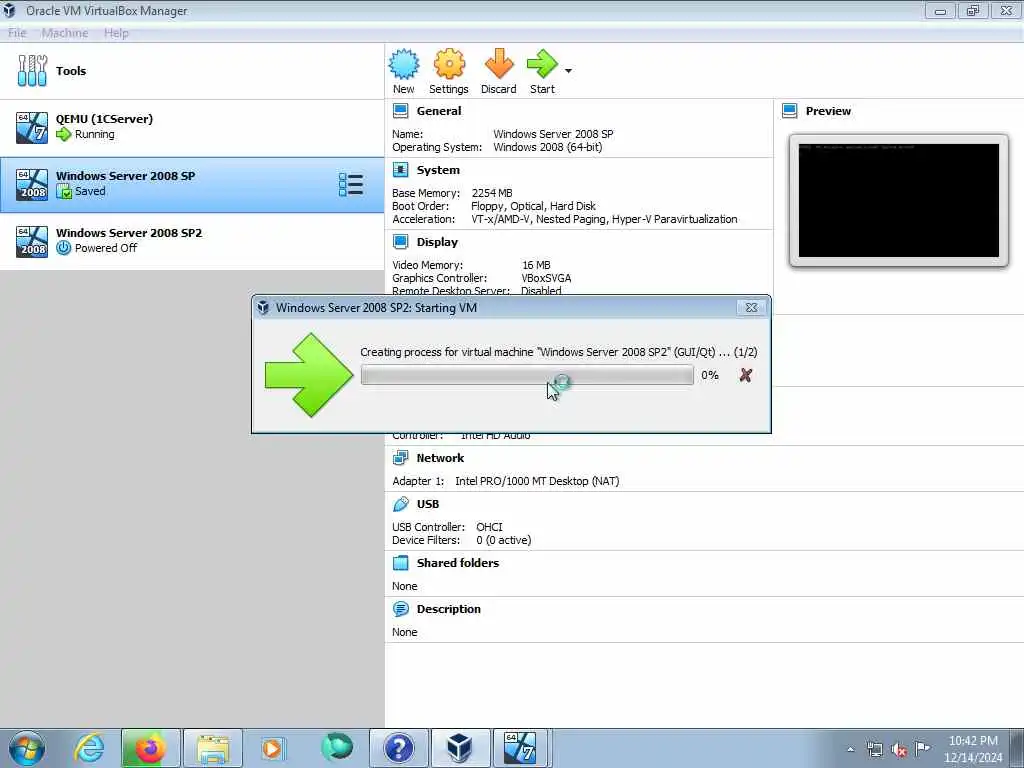Viewport: 1024px width, 768px height.
Task: Click the '2254 MB' base memory value
Action: [x=492, y=193]
